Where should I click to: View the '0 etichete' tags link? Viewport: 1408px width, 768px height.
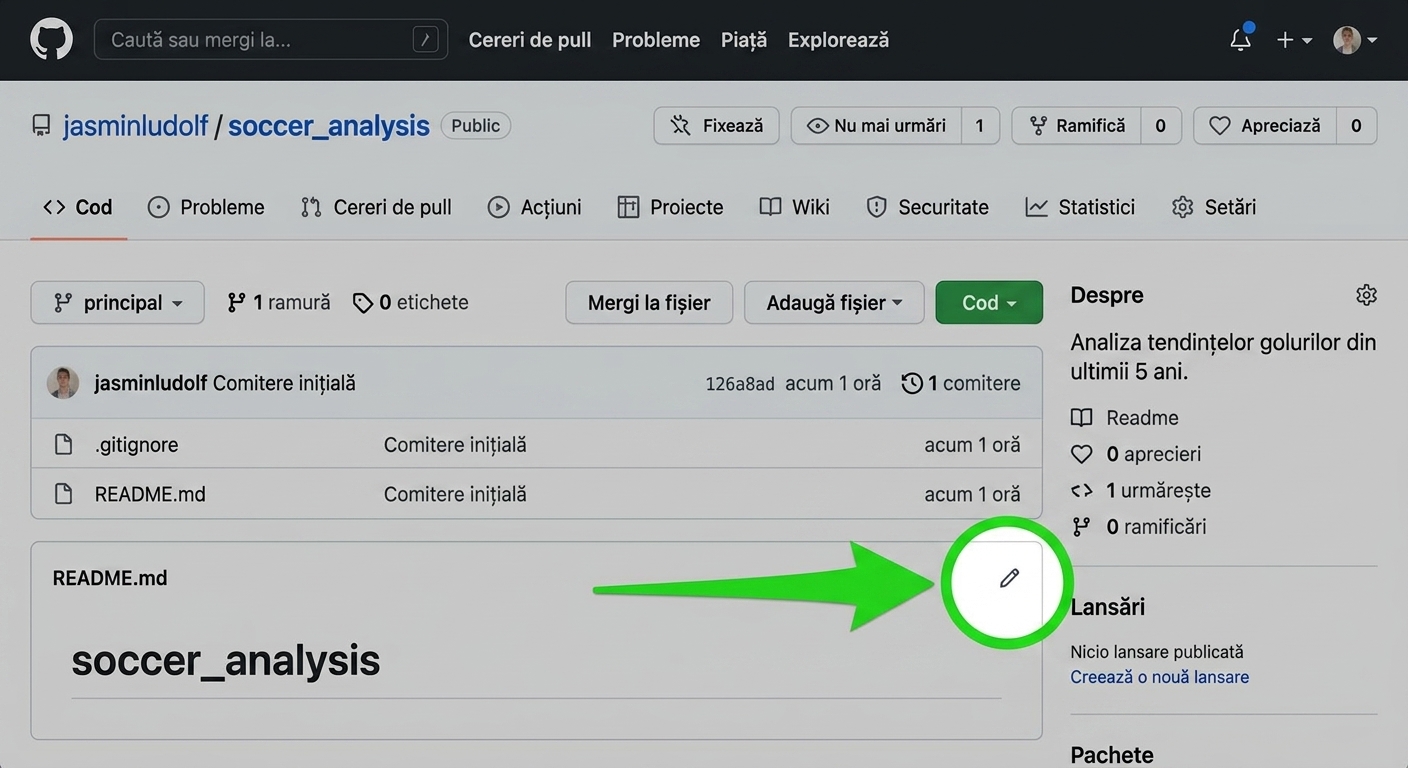pos(411,302)
